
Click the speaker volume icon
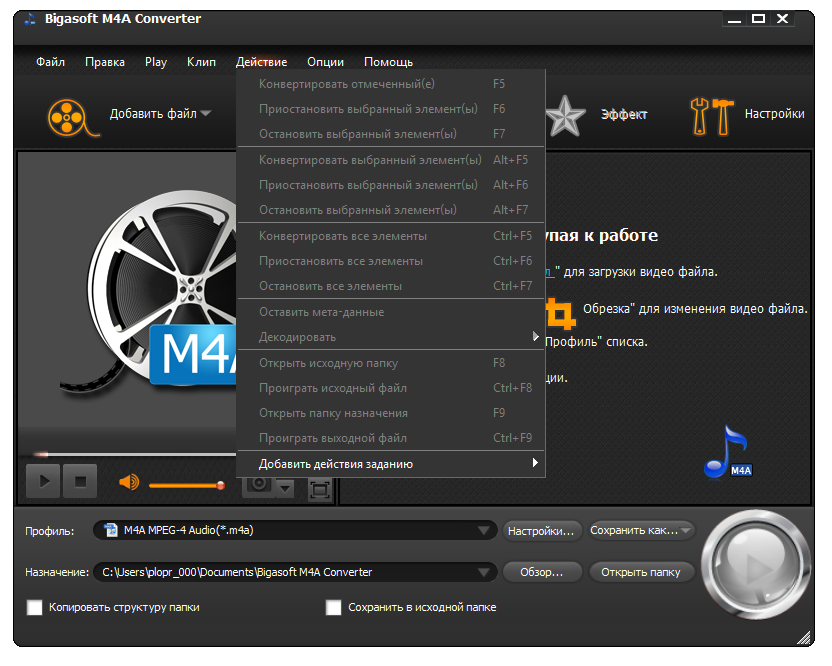pos(129,482)
